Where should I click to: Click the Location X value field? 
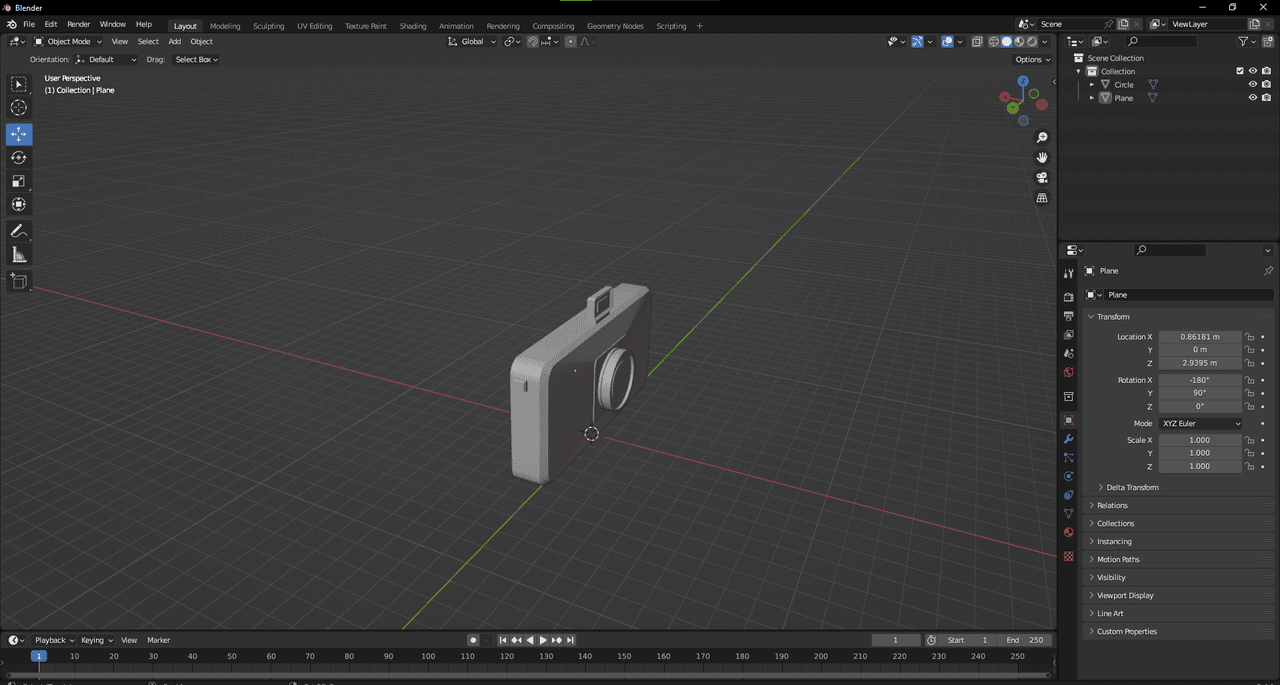tap(1200, 337)
